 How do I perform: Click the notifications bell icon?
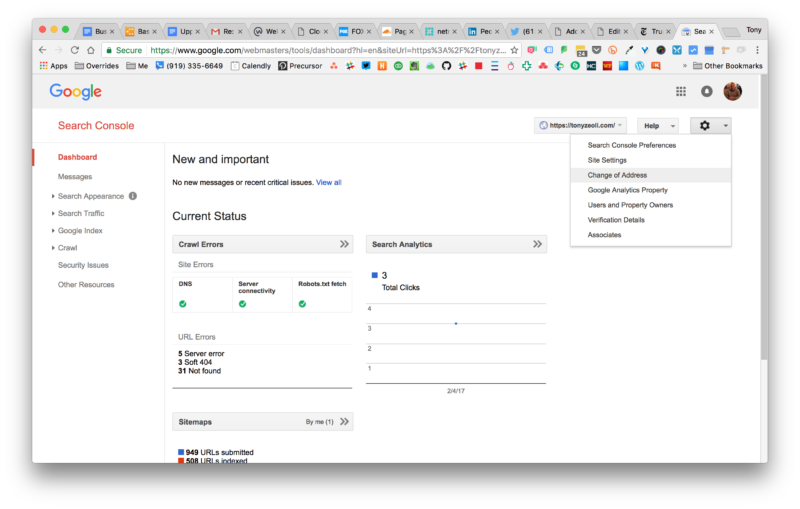707,91
